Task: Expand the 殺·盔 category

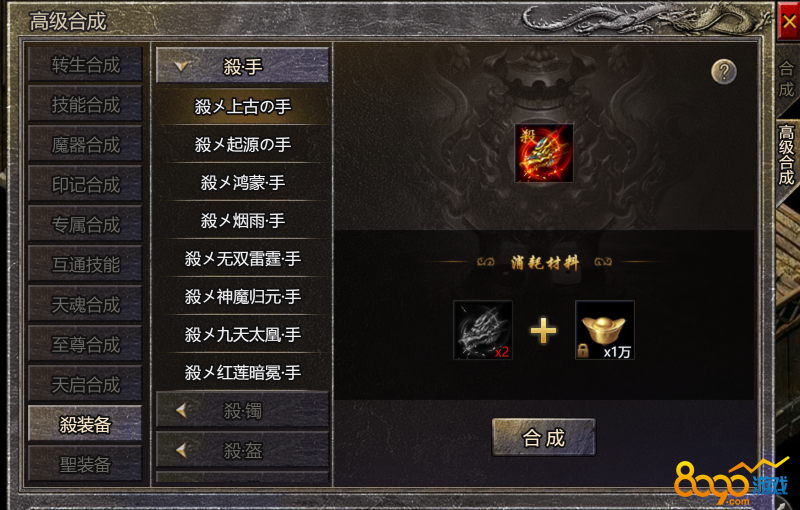Action: 242,449
